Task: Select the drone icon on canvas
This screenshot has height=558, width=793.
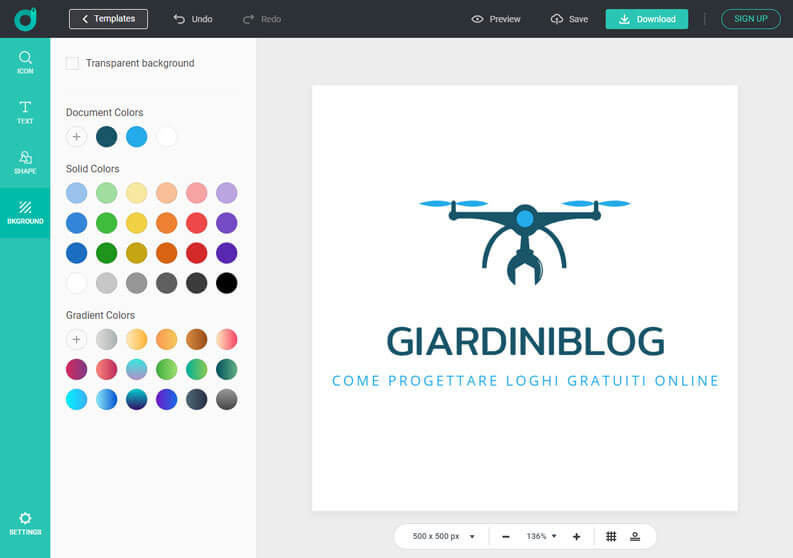Action: (x=524, y=242)
